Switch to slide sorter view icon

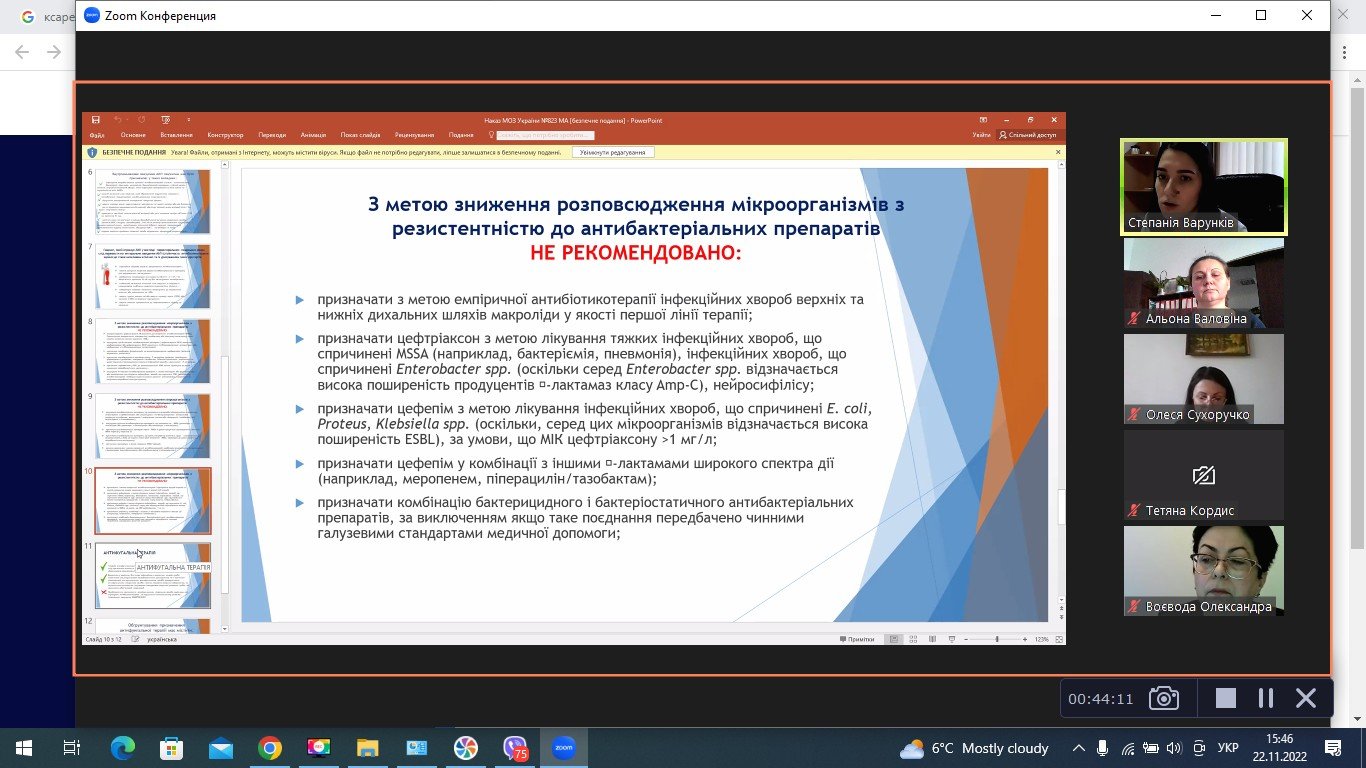click(x=912, y=639)
